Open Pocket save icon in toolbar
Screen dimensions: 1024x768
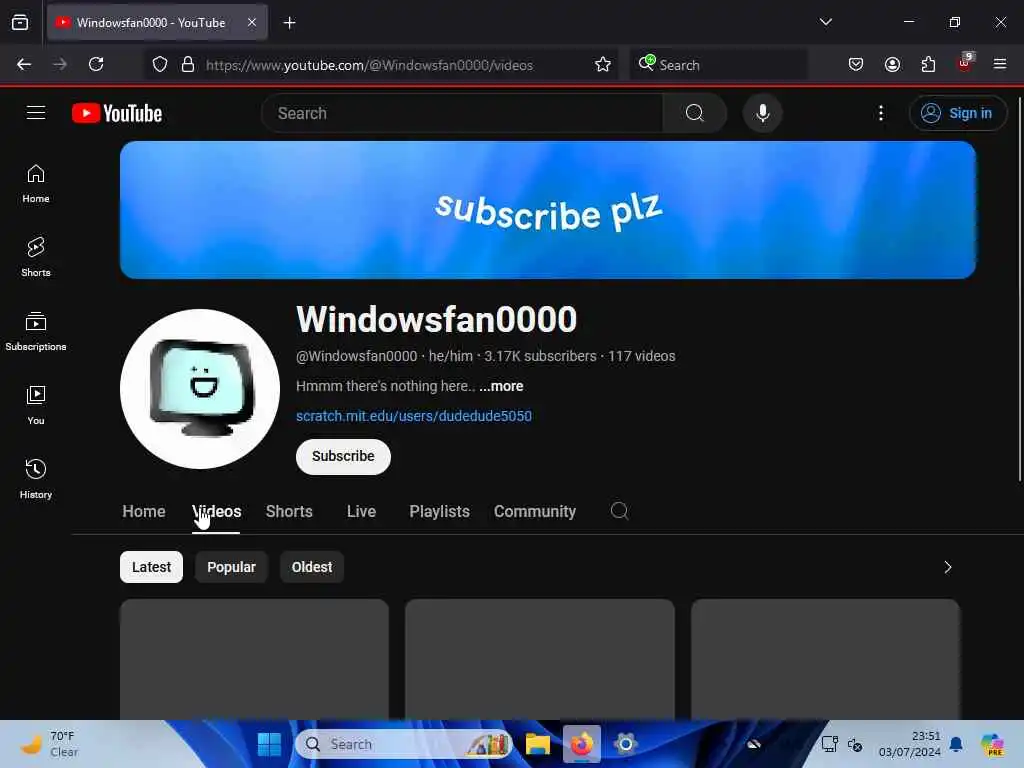pyautogui.click(x=856, y=64)
